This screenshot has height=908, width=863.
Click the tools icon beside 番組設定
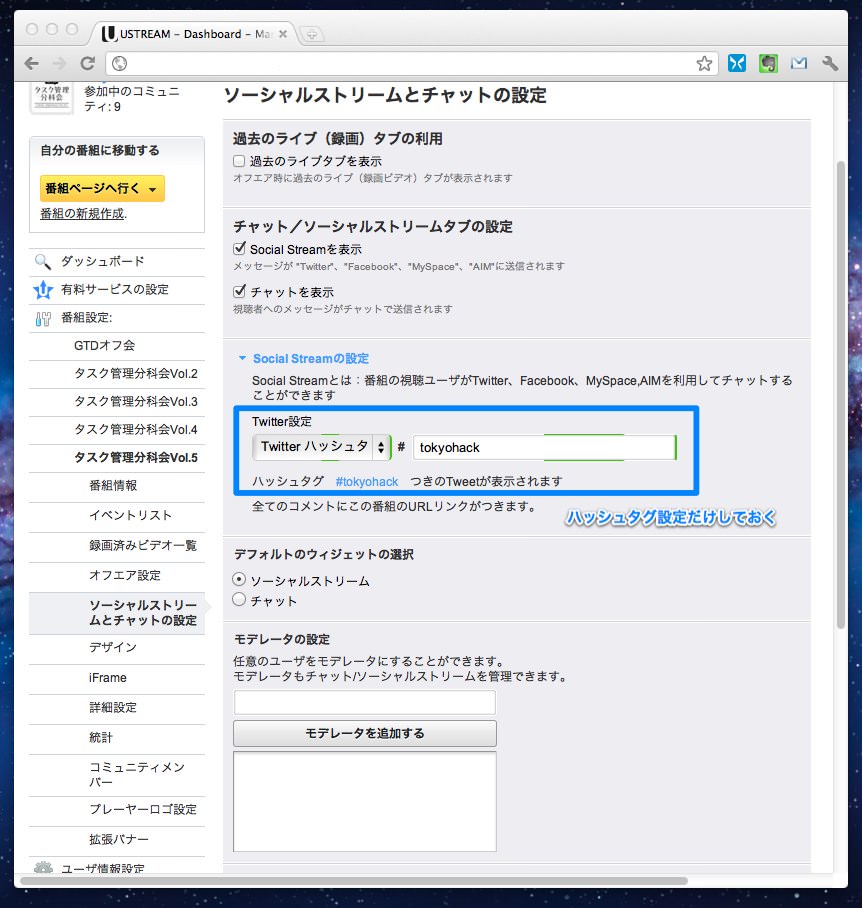click(x=43, y=318)
